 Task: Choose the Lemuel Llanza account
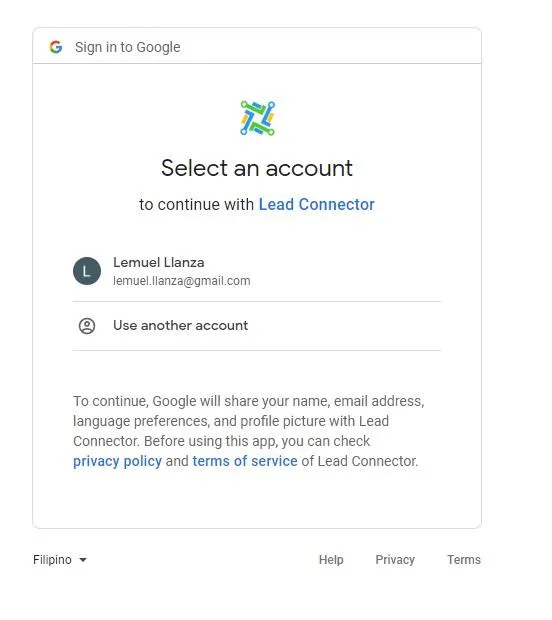[256, 271]
